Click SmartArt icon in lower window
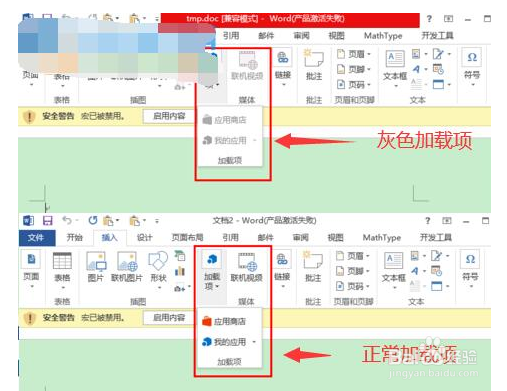Viewport: 507px width, 391px height. click(180, 256)
